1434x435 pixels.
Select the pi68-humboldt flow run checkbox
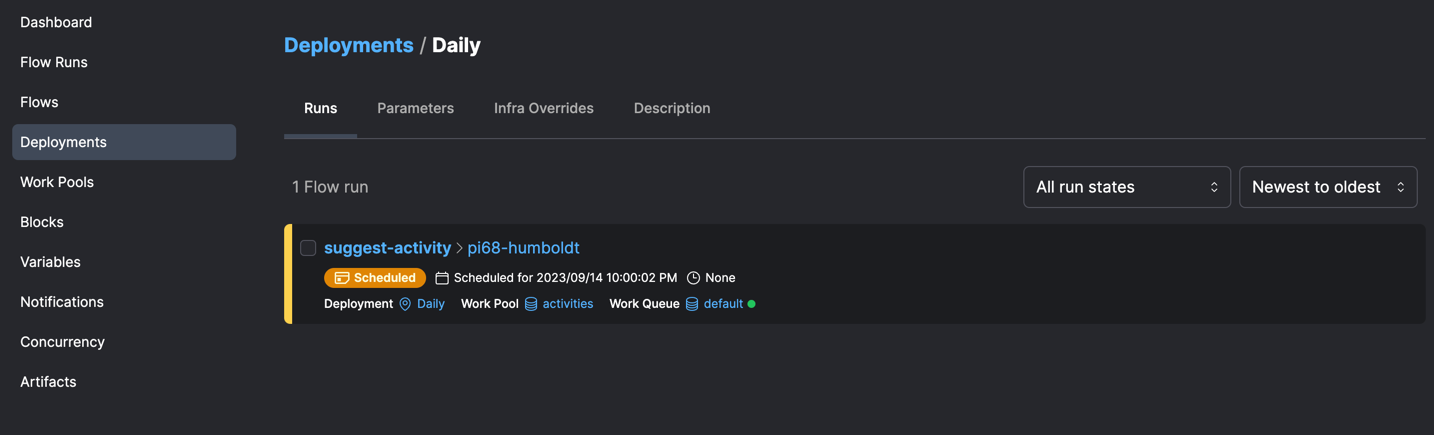click(308, 248)
